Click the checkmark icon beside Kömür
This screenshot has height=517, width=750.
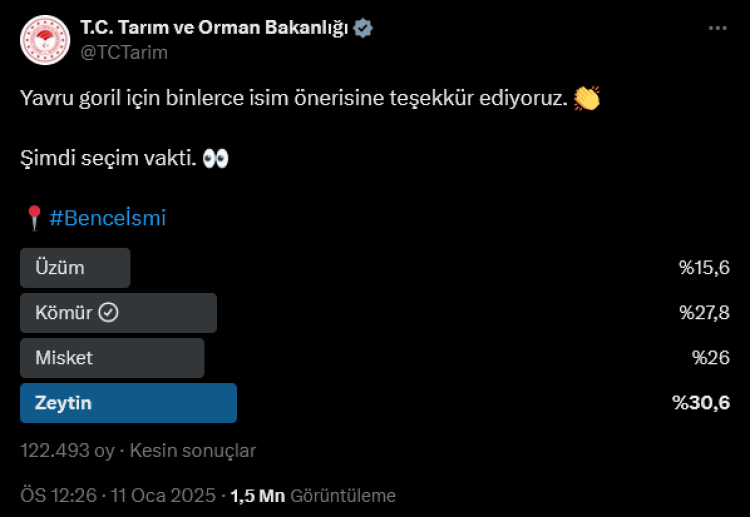[x=109, y=313]
